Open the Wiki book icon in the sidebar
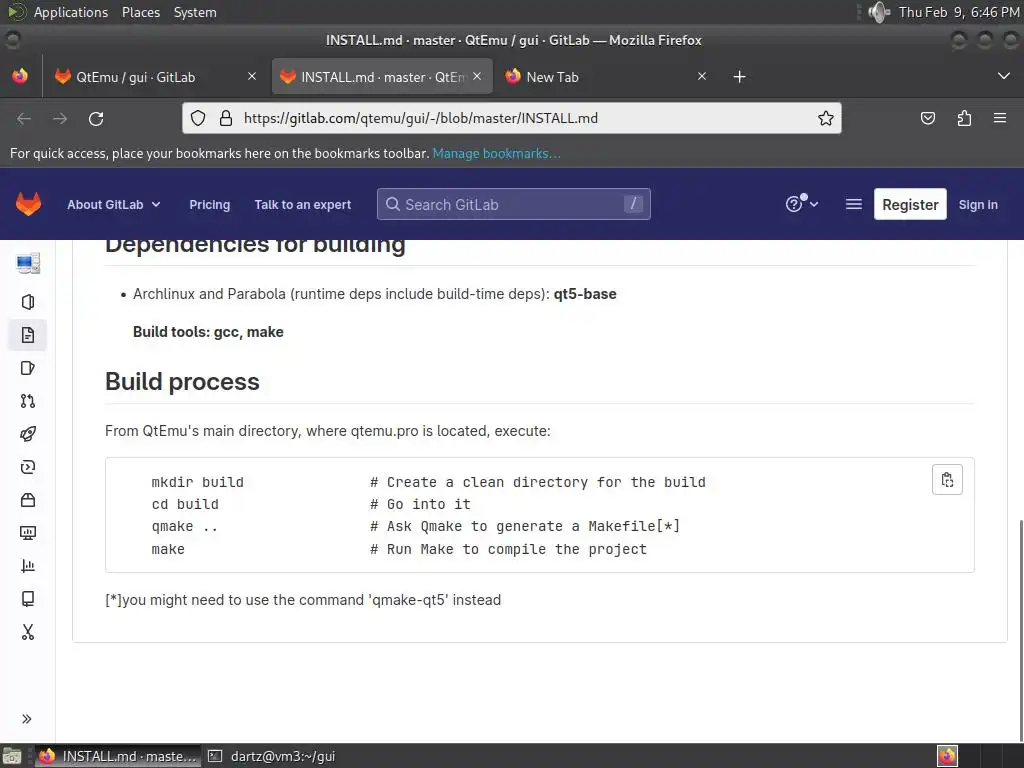The height and width of the screenshot is (768, 1024). (x=27, y=599)
